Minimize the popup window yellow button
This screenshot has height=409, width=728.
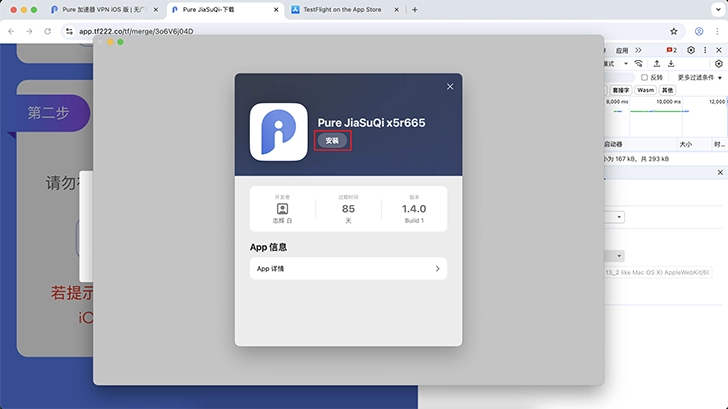[110, 42]
